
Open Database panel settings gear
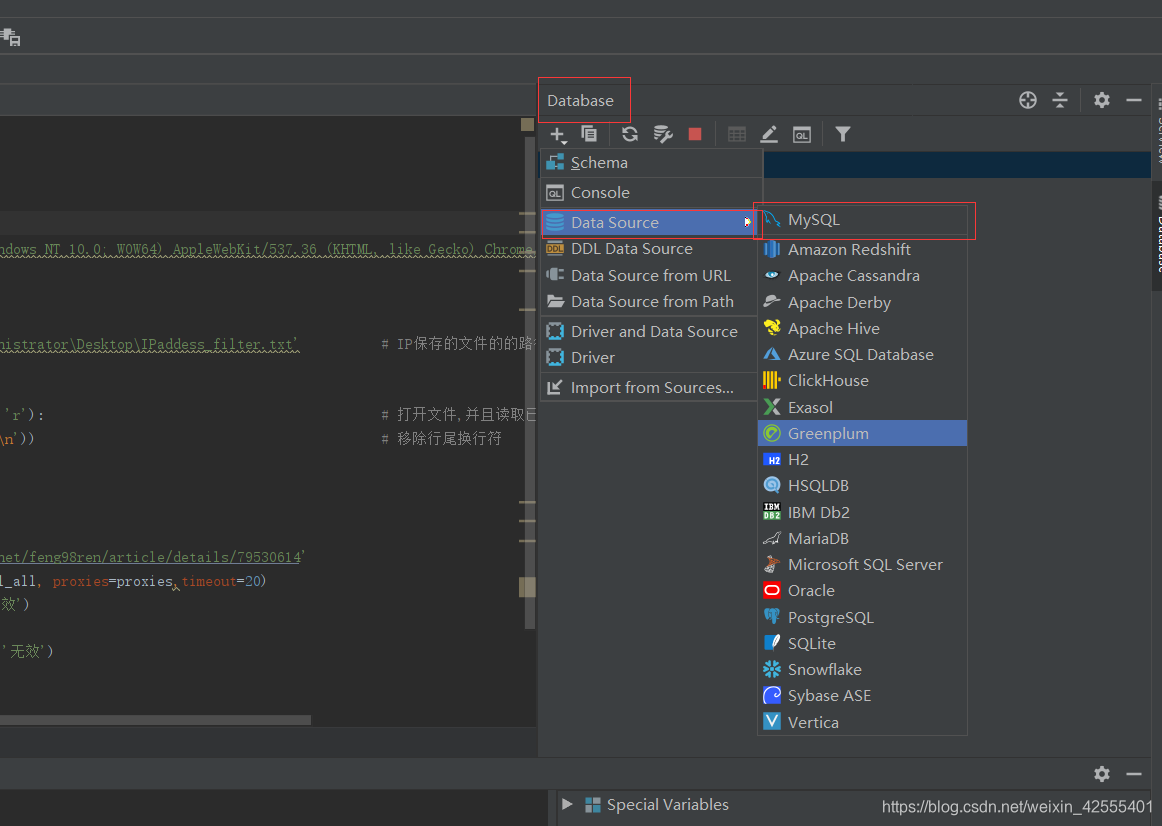tap(1102, 100)
